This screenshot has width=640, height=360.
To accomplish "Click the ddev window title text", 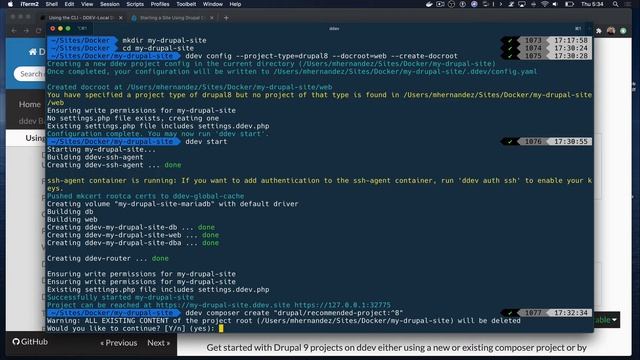I will [334, 29].
